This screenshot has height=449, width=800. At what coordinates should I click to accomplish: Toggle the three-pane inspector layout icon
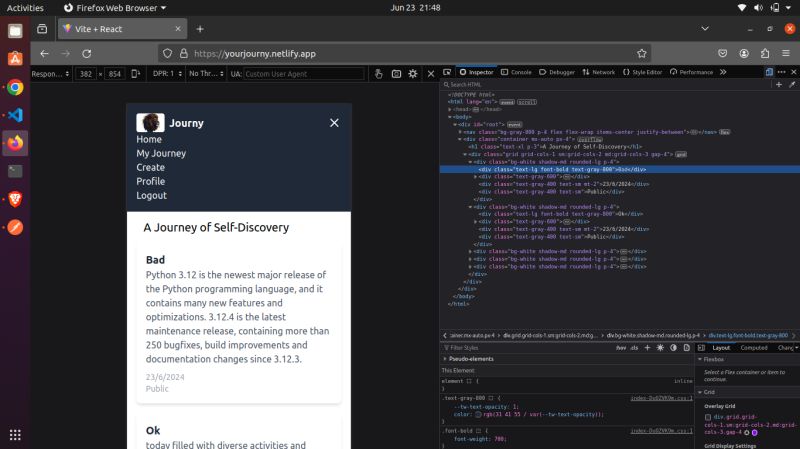click(702, 347)
